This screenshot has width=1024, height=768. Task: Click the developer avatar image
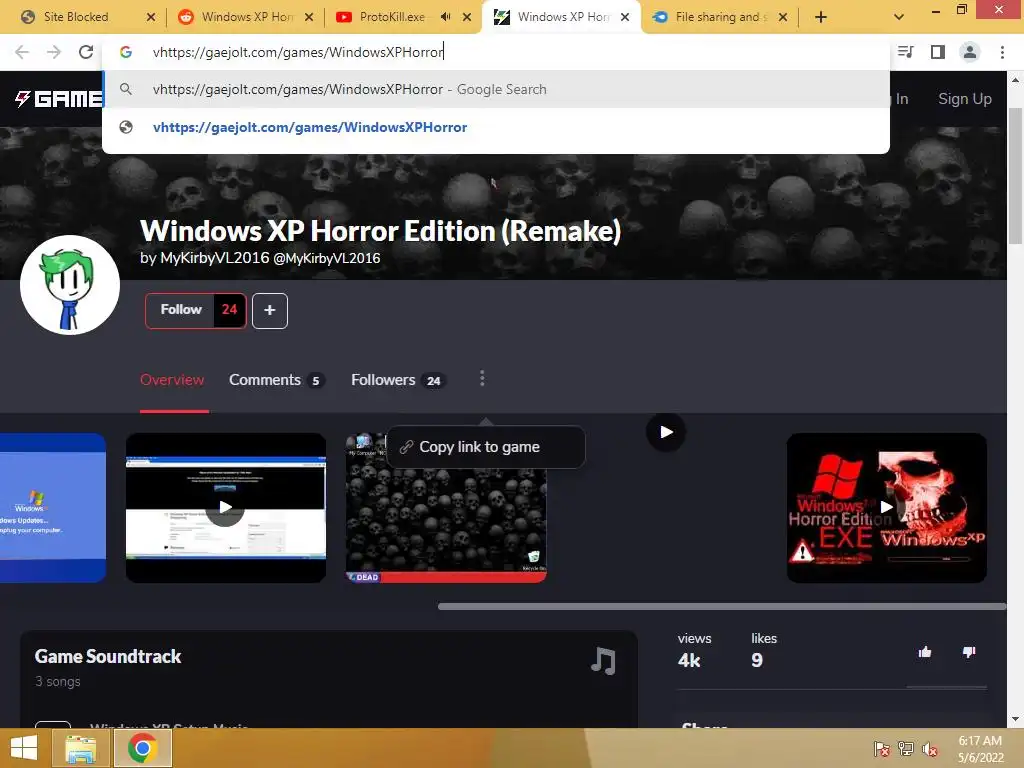pos(70,285)
